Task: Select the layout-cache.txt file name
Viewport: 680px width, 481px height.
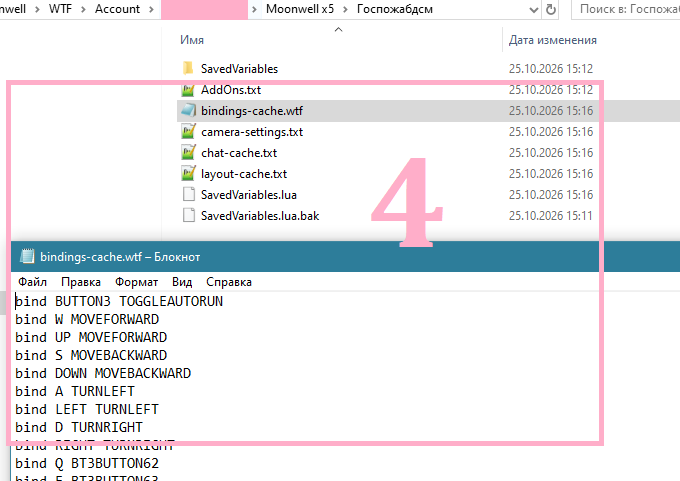Action: (244, 174)
